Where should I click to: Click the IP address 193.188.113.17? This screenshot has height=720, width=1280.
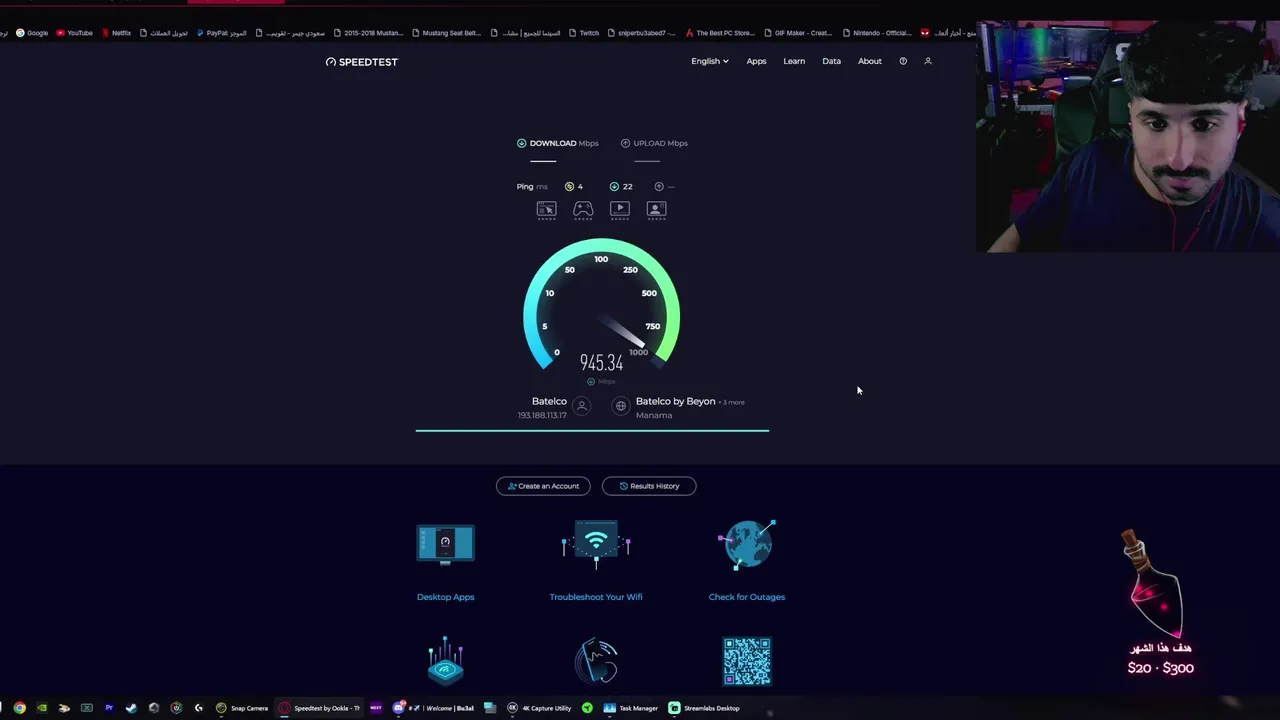[542, 415]
